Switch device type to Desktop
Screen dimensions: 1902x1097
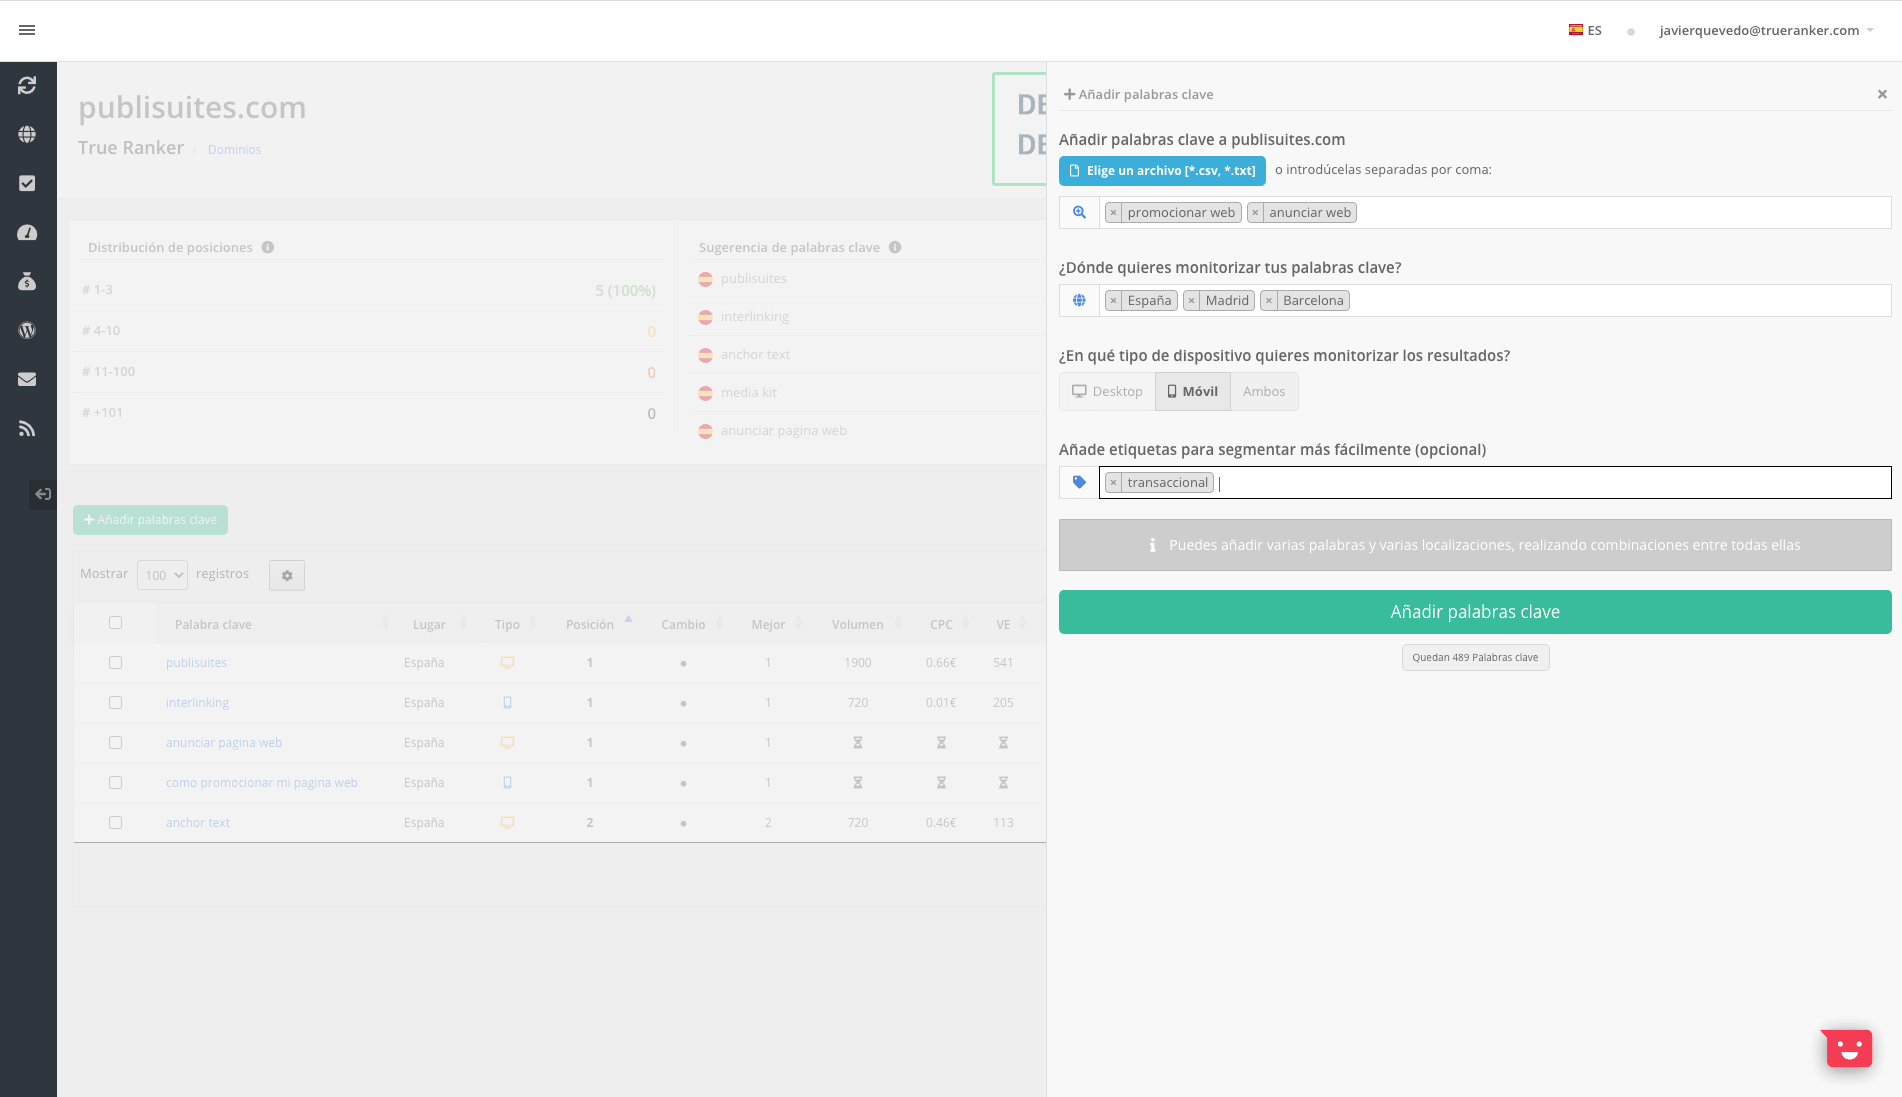(1106, 391)
